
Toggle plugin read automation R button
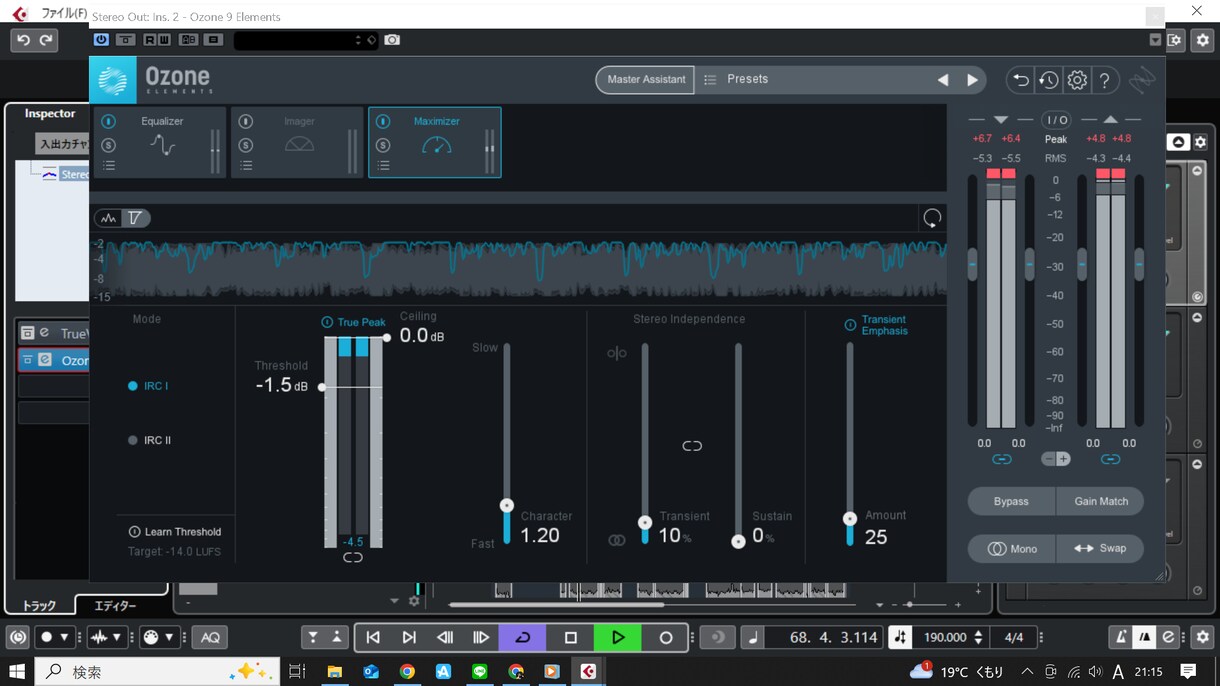point(150,40)
